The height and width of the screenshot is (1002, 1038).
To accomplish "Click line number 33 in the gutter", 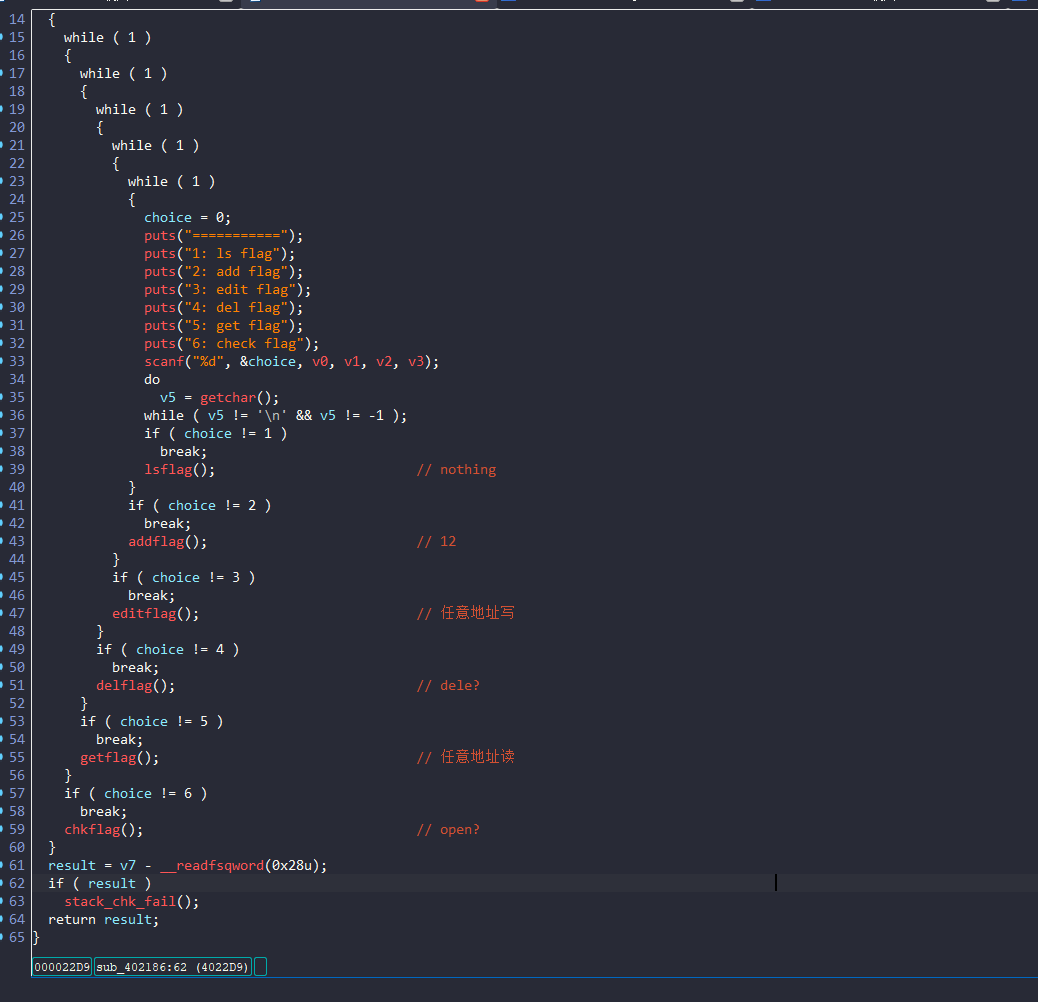I will coord(17,361).
